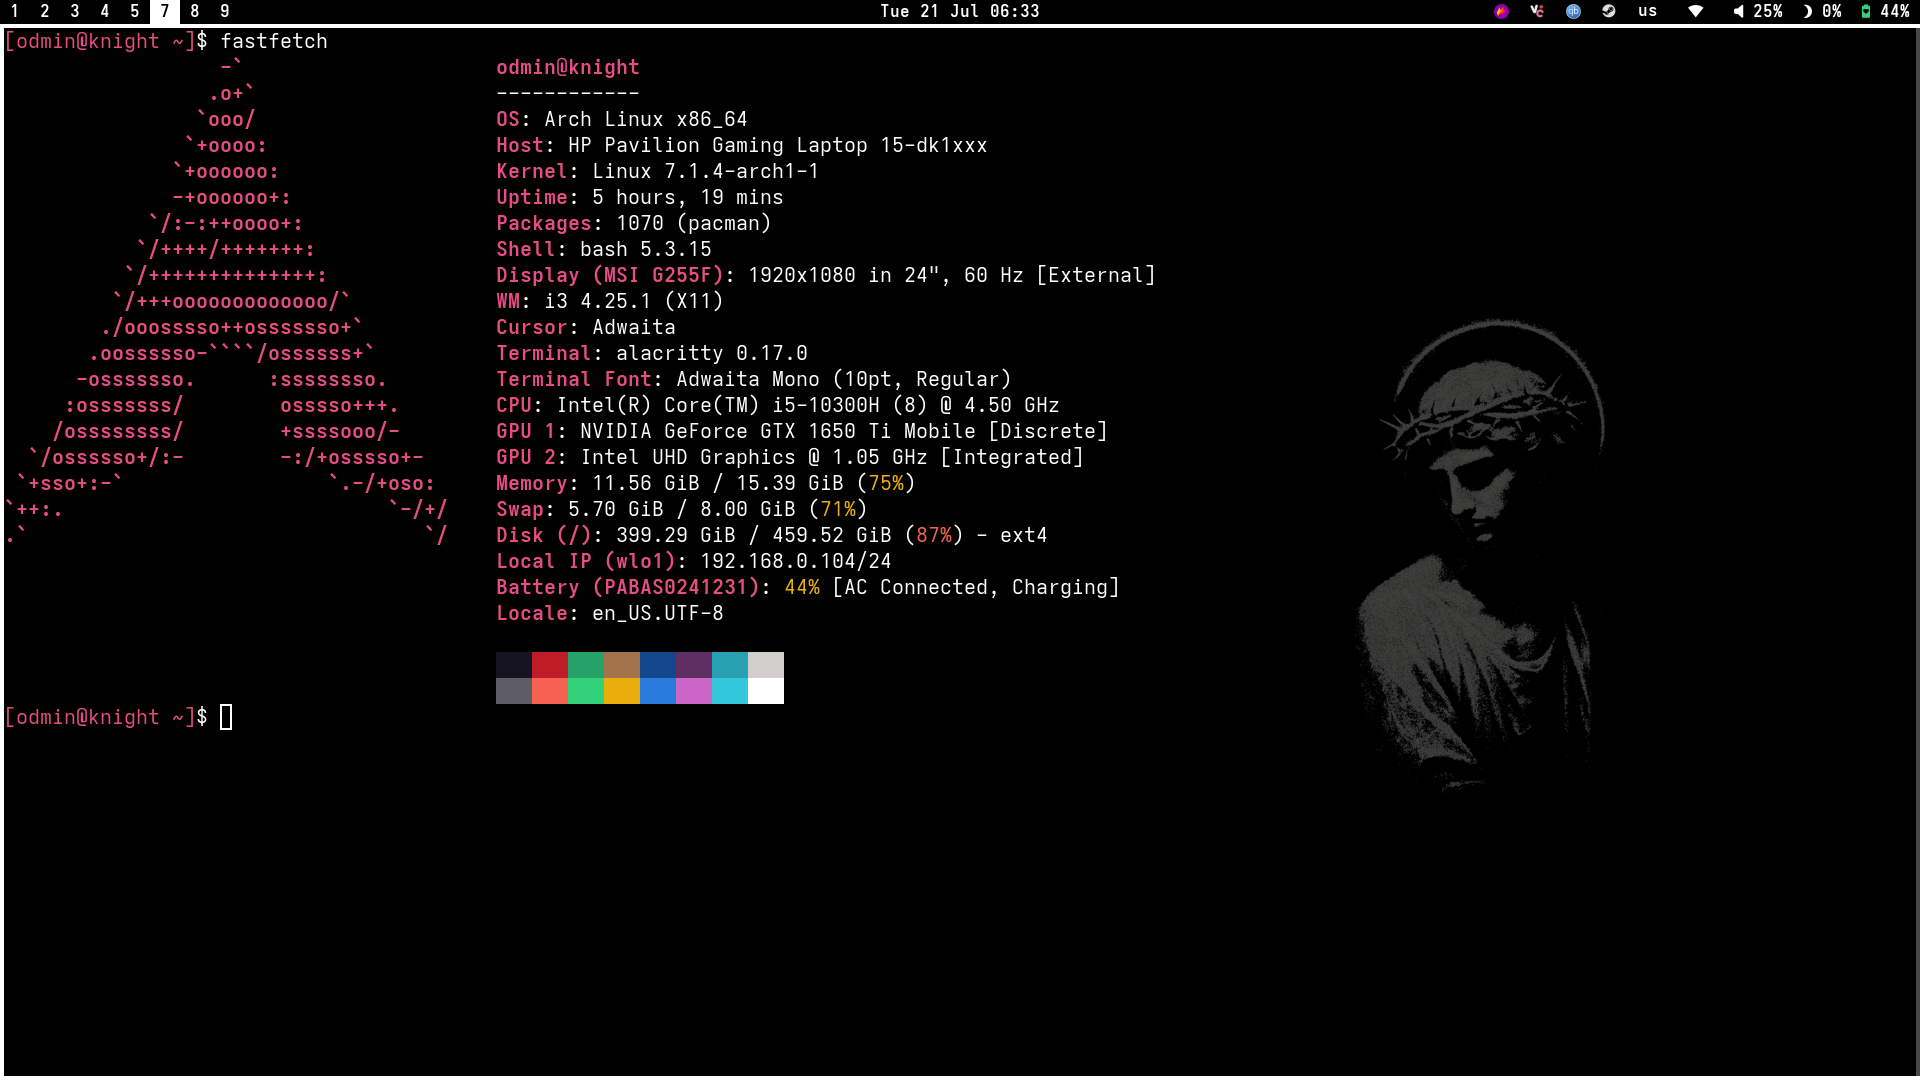Click the Display (MSI G255F) line
Screen dimensions: 1920x1080
(x=826, y=275)
